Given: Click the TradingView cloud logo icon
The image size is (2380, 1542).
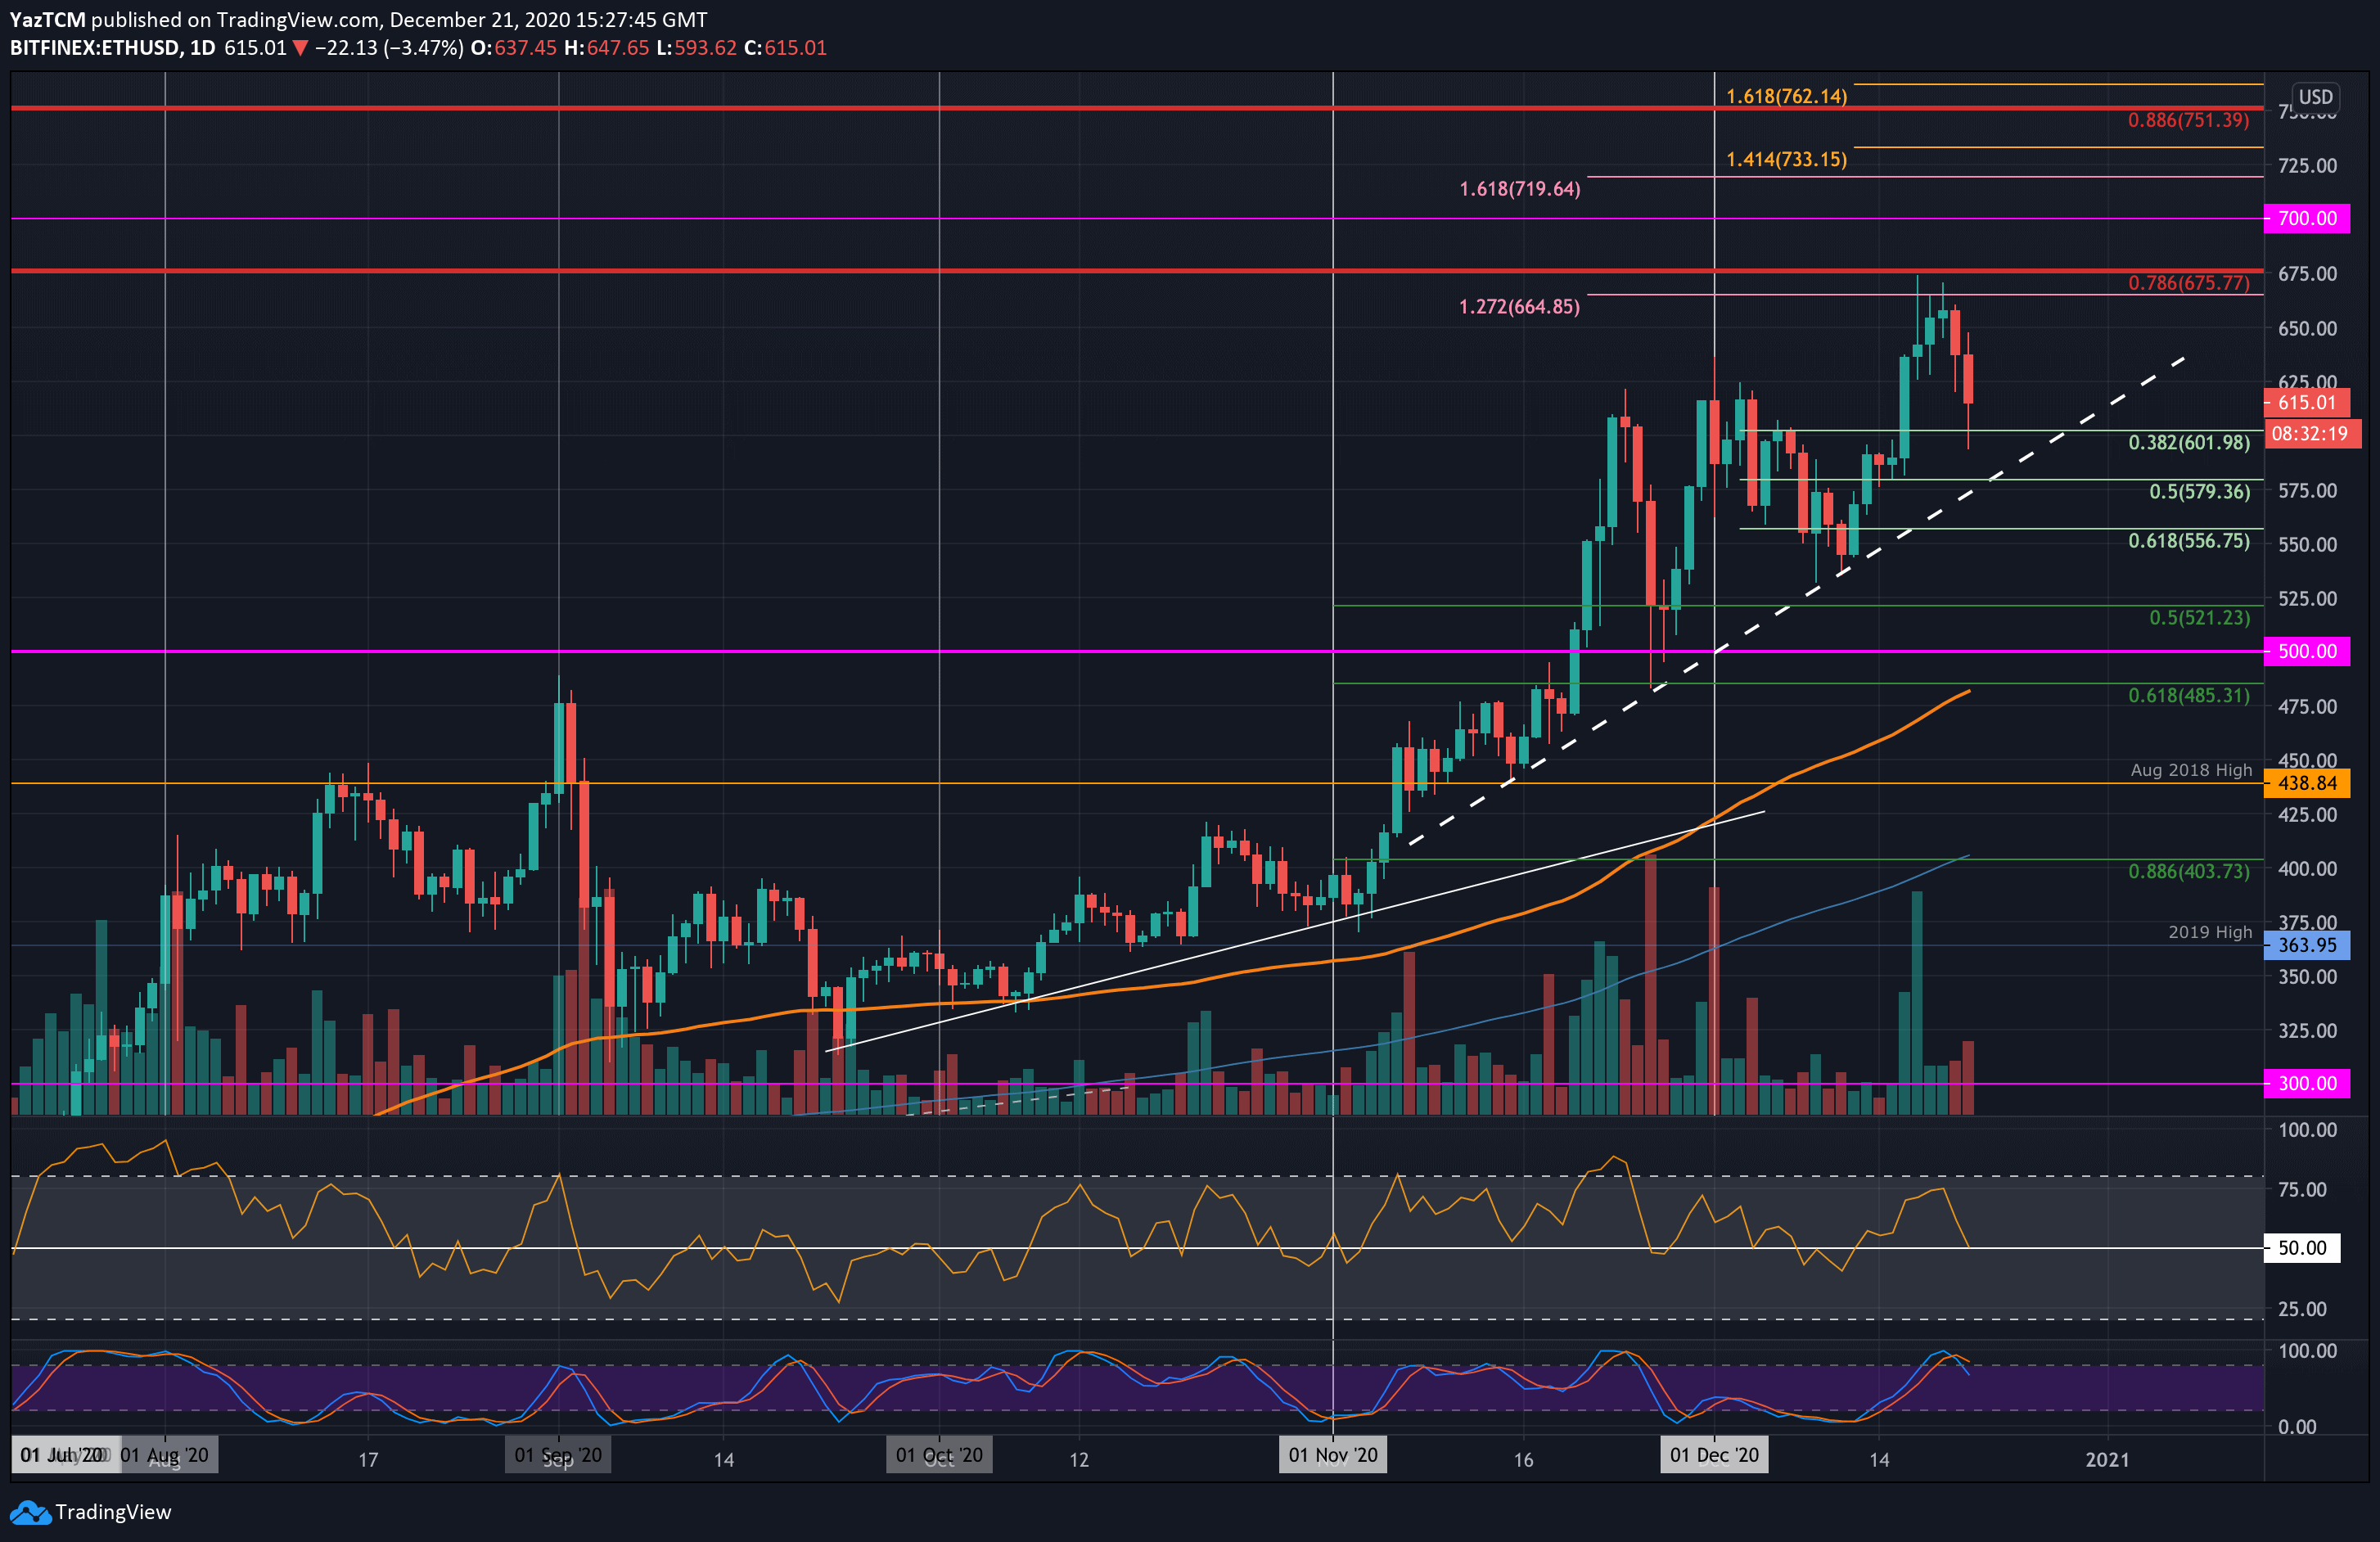Looking at the screenshot, I should pyautogui.click(x=30, y=1512).
